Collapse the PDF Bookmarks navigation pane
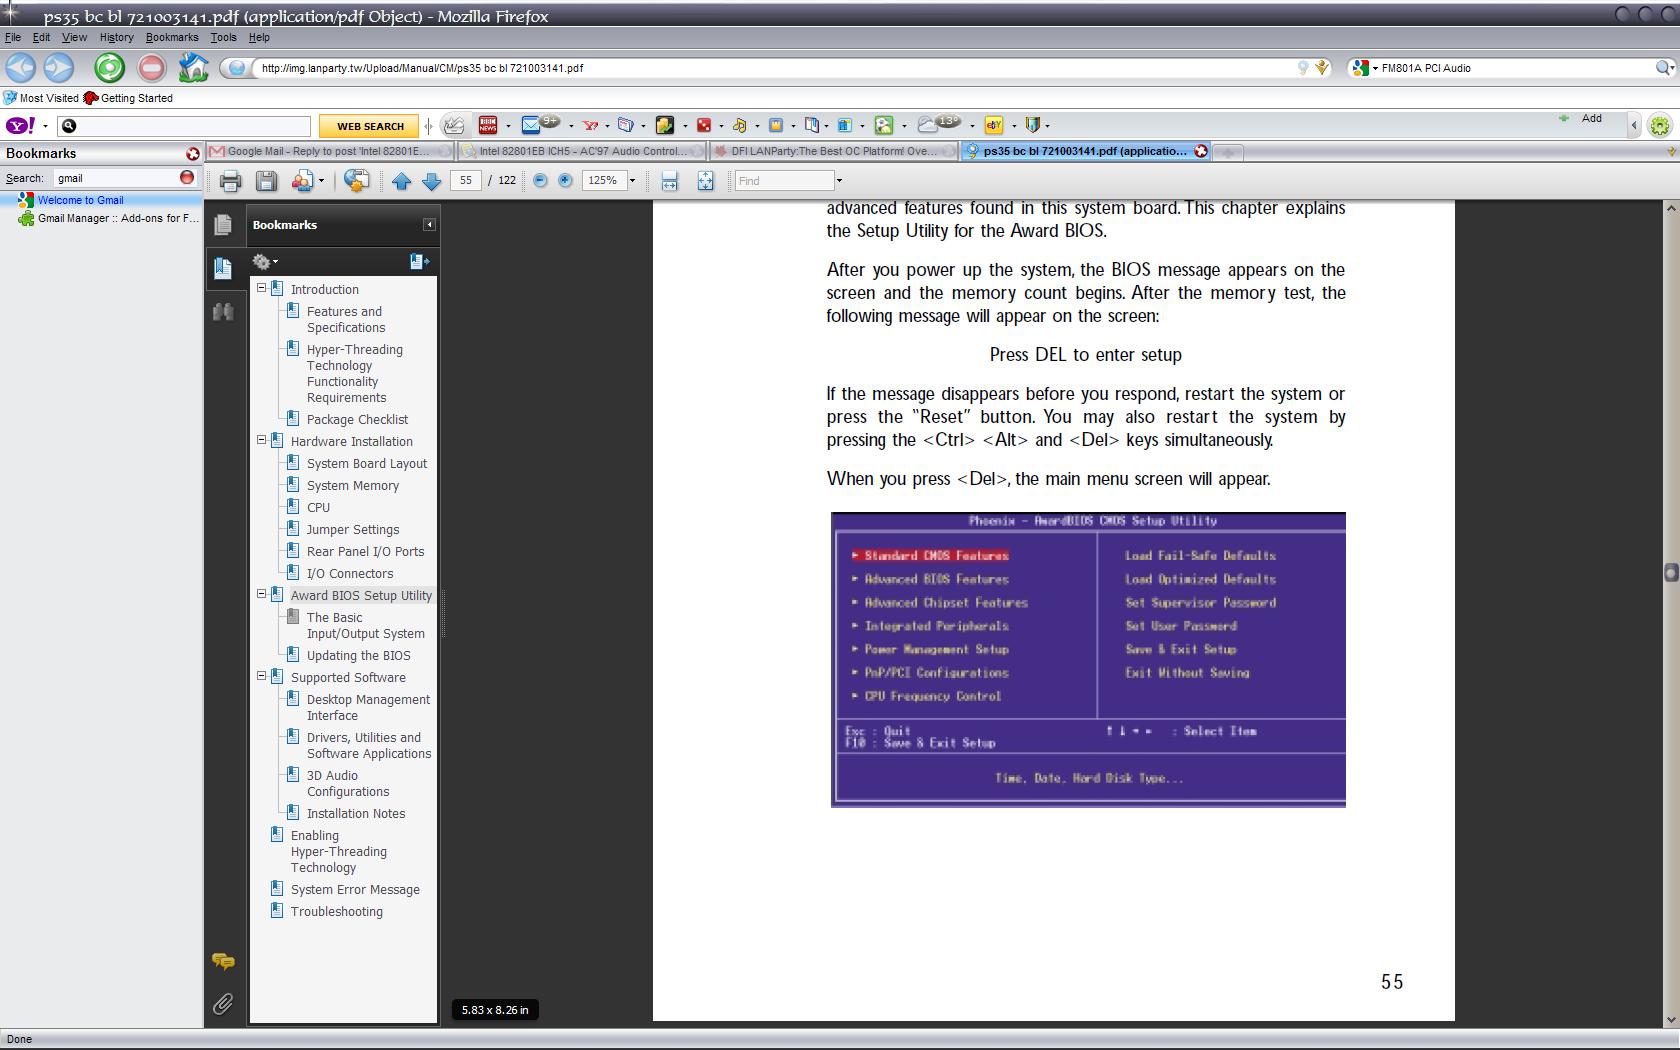 point(429,225)
